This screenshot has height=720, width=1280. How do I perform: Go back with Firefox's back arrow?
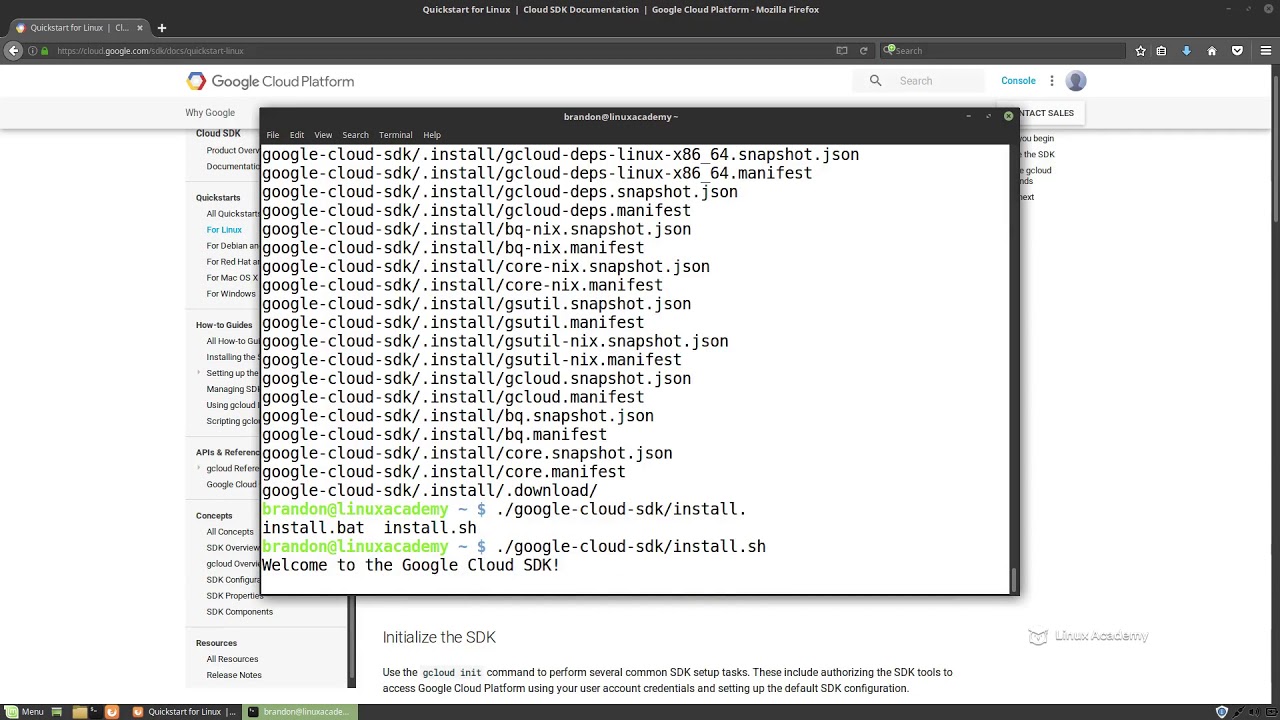pos(13,50)
